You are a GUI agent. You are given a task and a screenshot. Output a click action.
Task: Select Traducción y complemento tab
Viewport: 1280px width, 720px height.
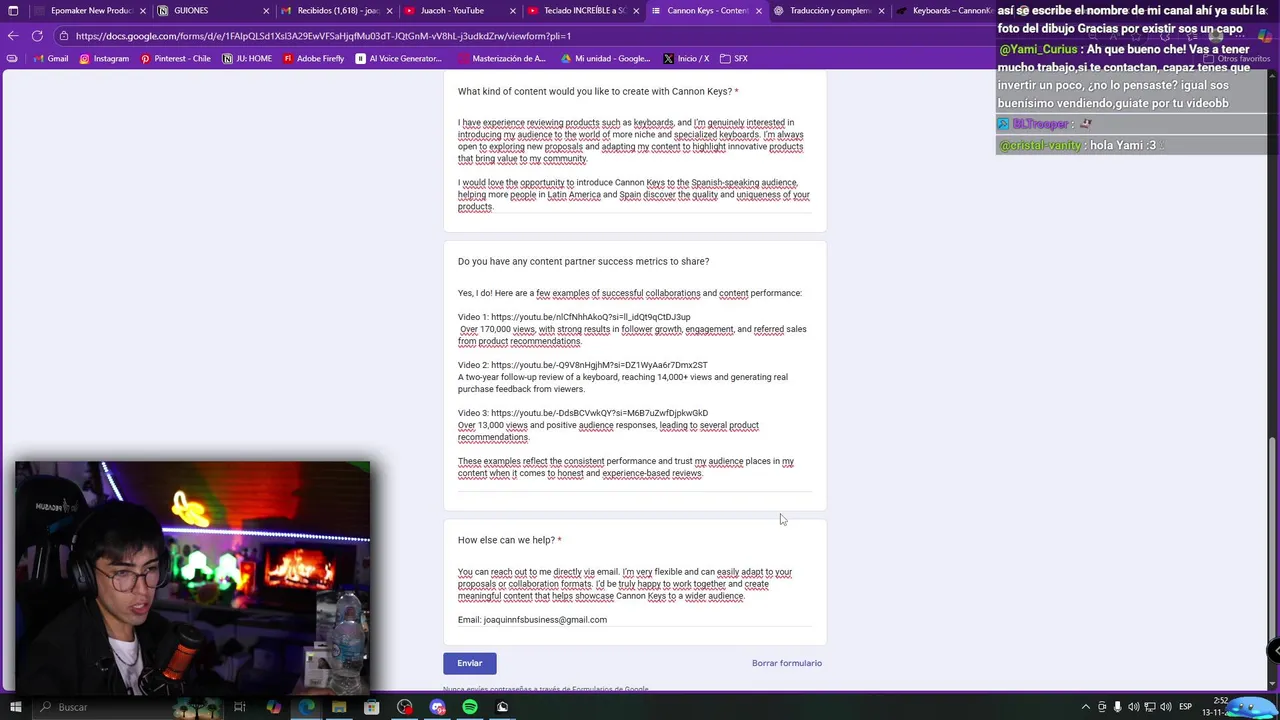[828, 11]
